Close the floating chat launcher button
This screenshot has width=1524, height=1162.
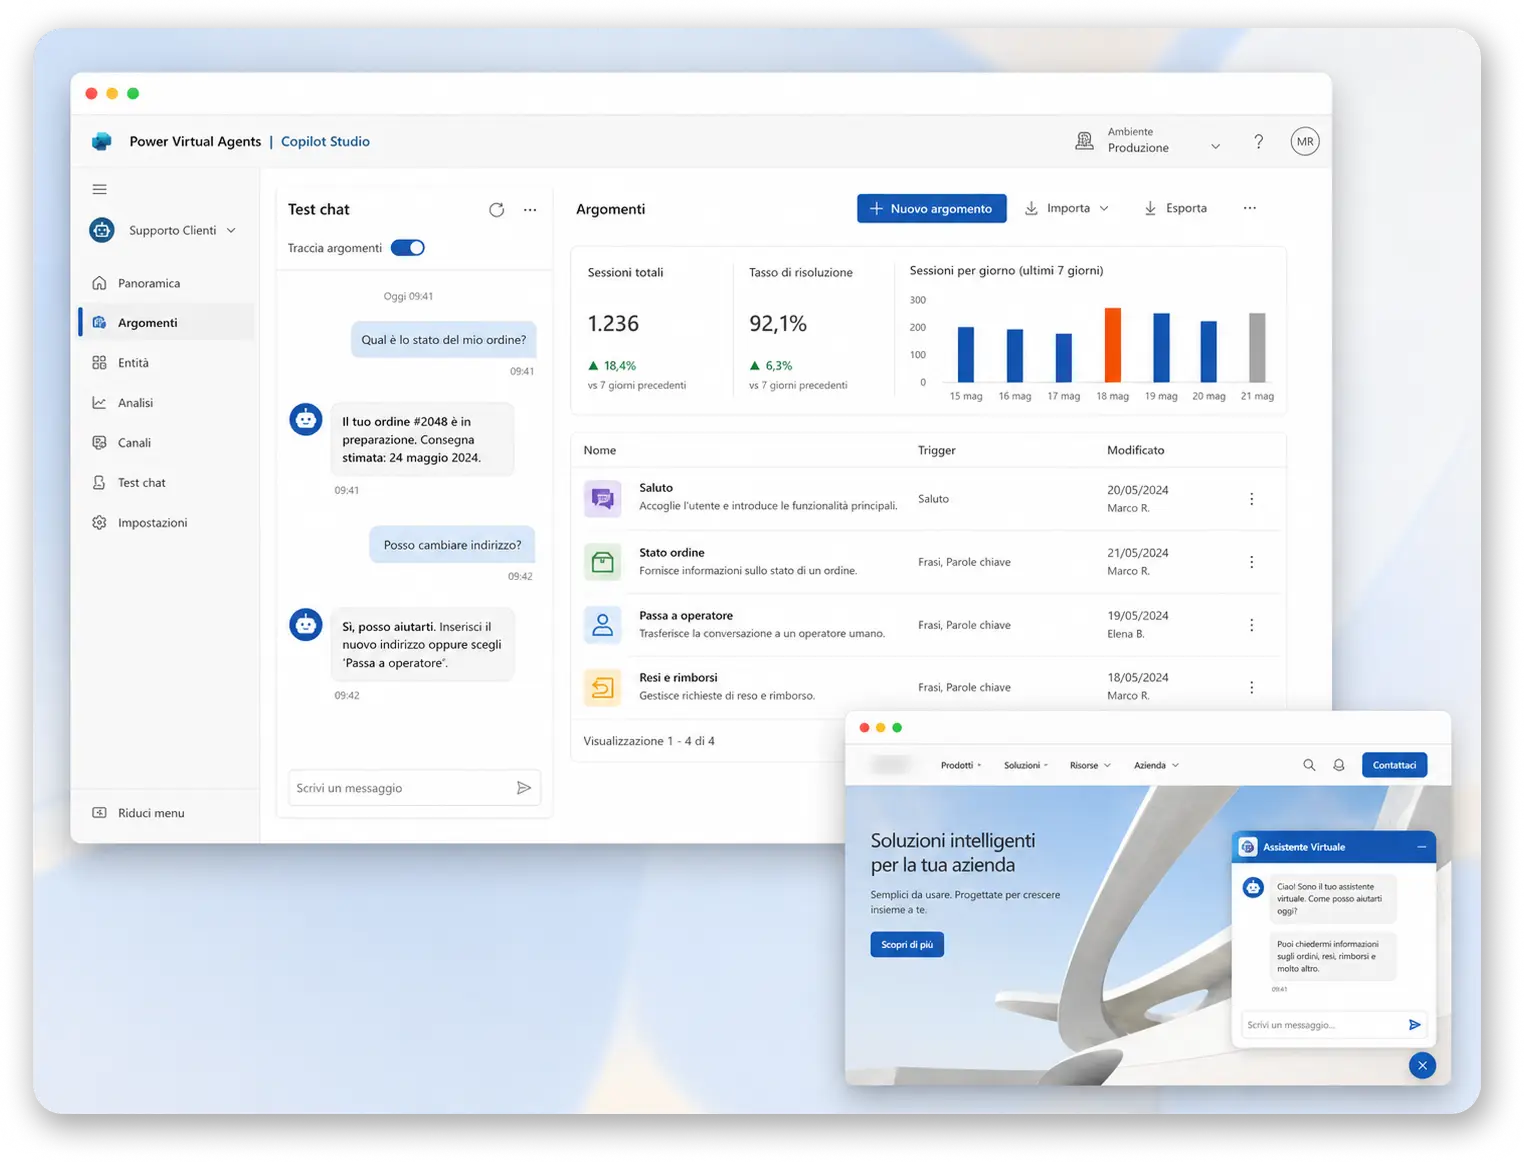pos(1422,1065)
